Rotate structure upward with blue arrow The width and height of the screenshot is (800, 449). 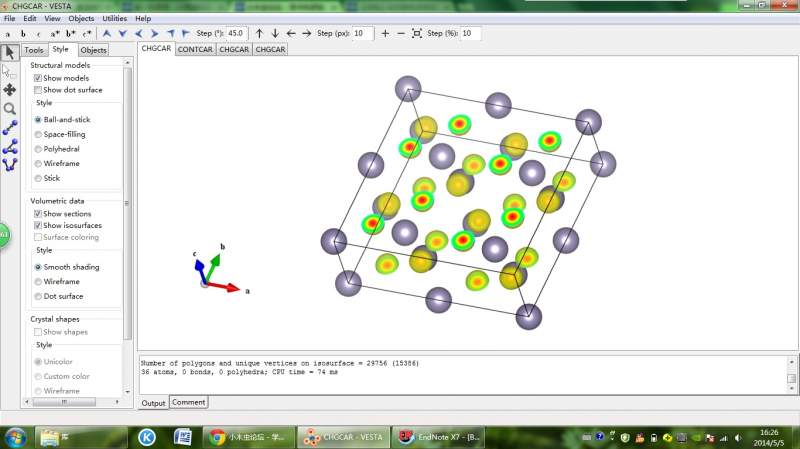pos(107,34)
